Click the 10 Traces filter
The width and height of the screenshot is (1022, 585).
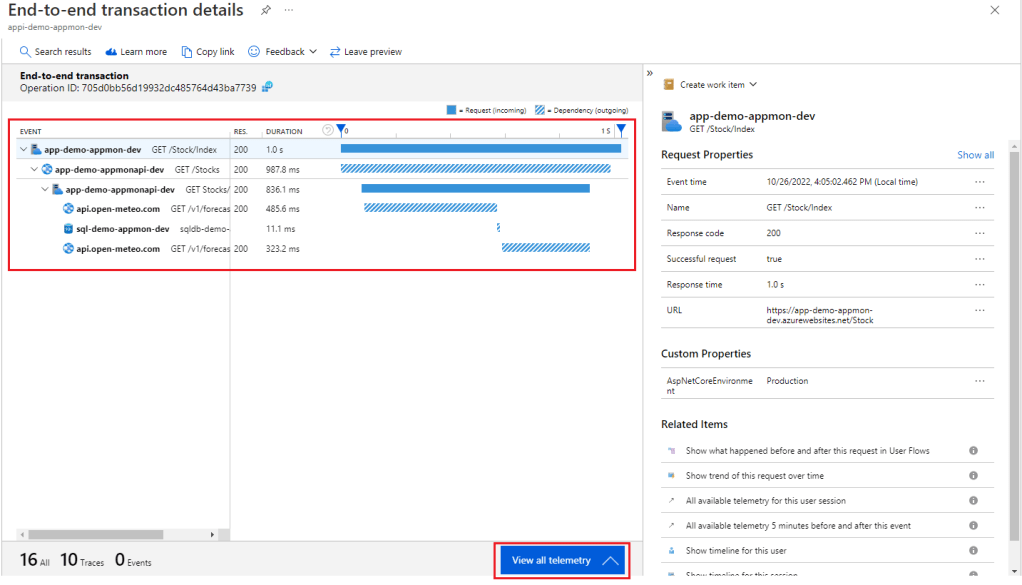point(82,561)
